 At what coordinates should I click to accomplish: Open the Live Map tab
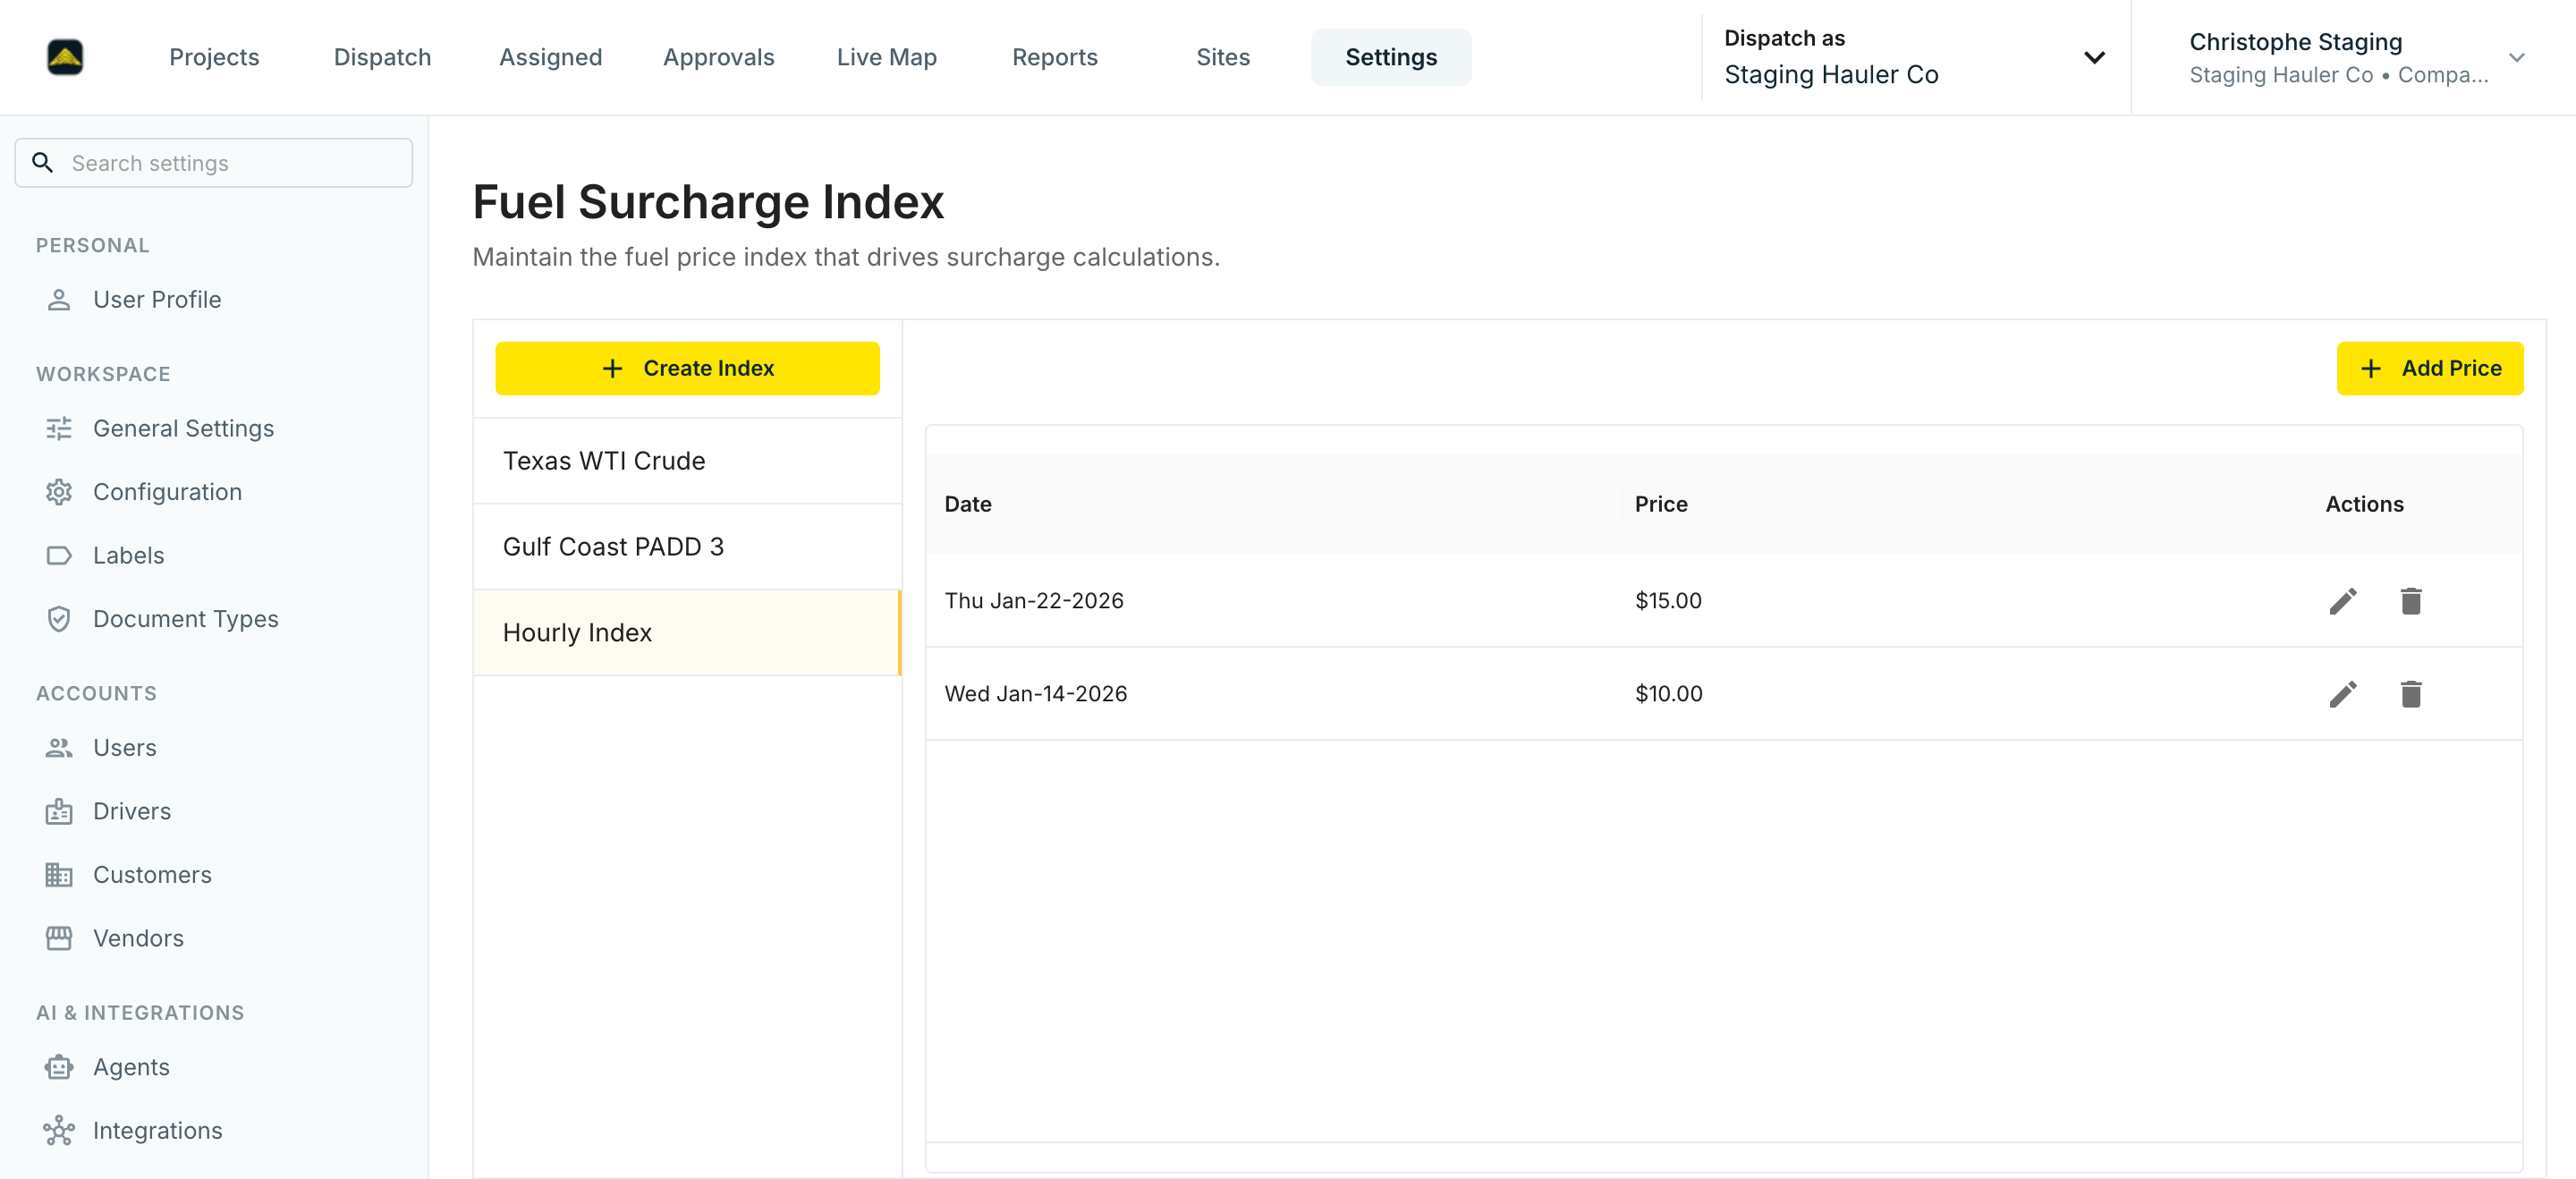887,57
